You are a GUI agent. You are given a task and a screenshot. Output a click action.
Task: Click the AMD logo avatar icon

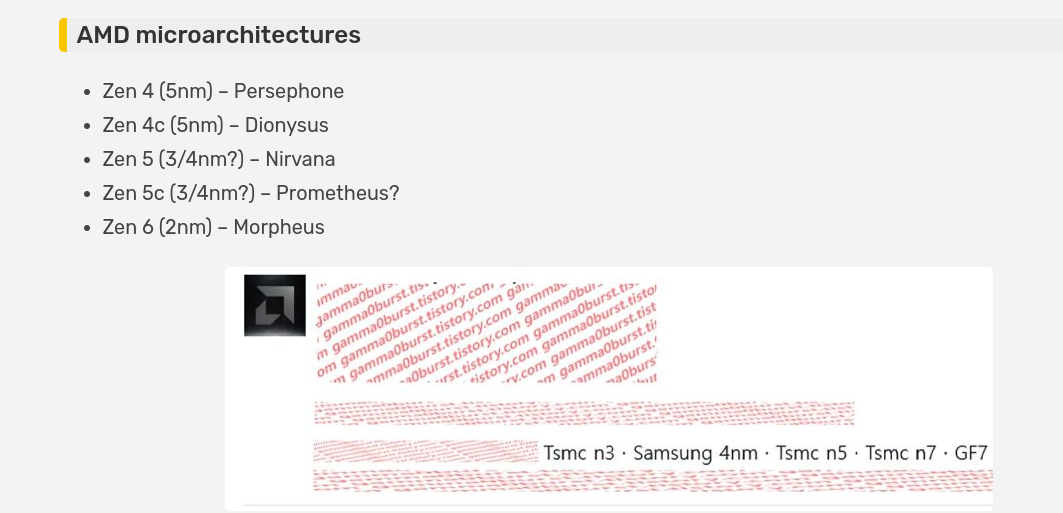tap(275, 305)
